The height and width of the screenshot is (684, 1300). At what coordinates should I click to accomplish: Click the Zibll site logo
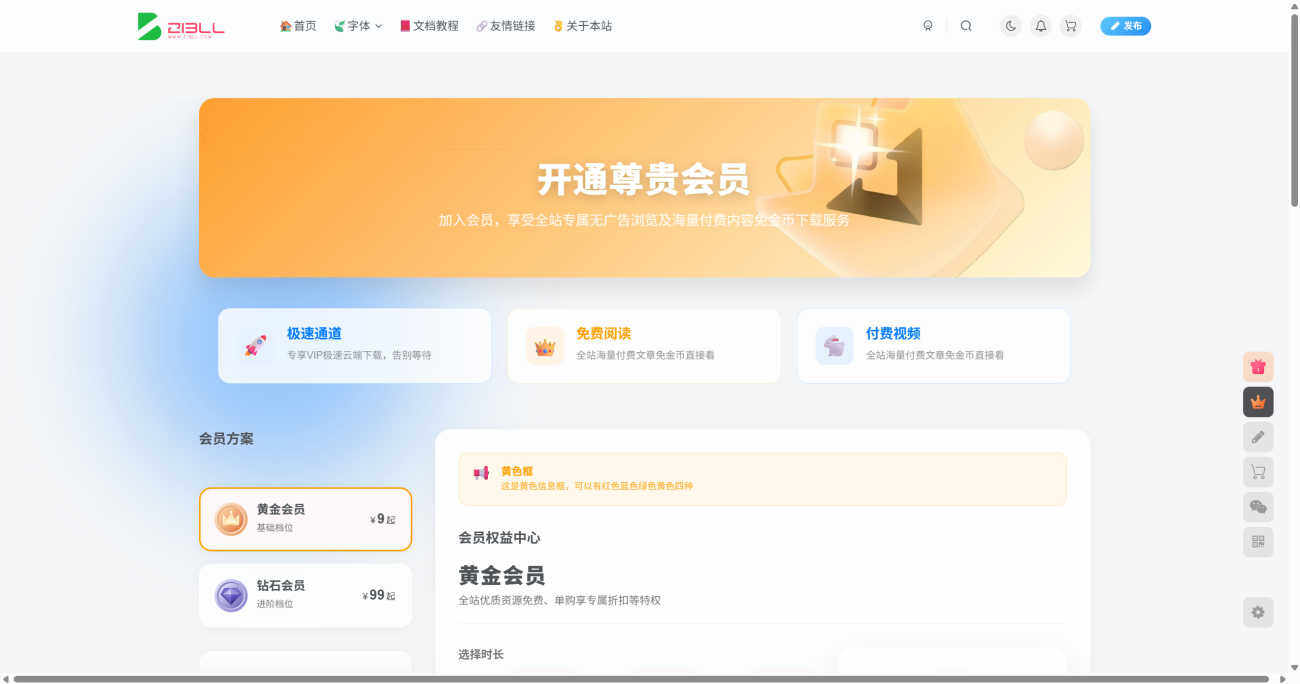(181, 26)
